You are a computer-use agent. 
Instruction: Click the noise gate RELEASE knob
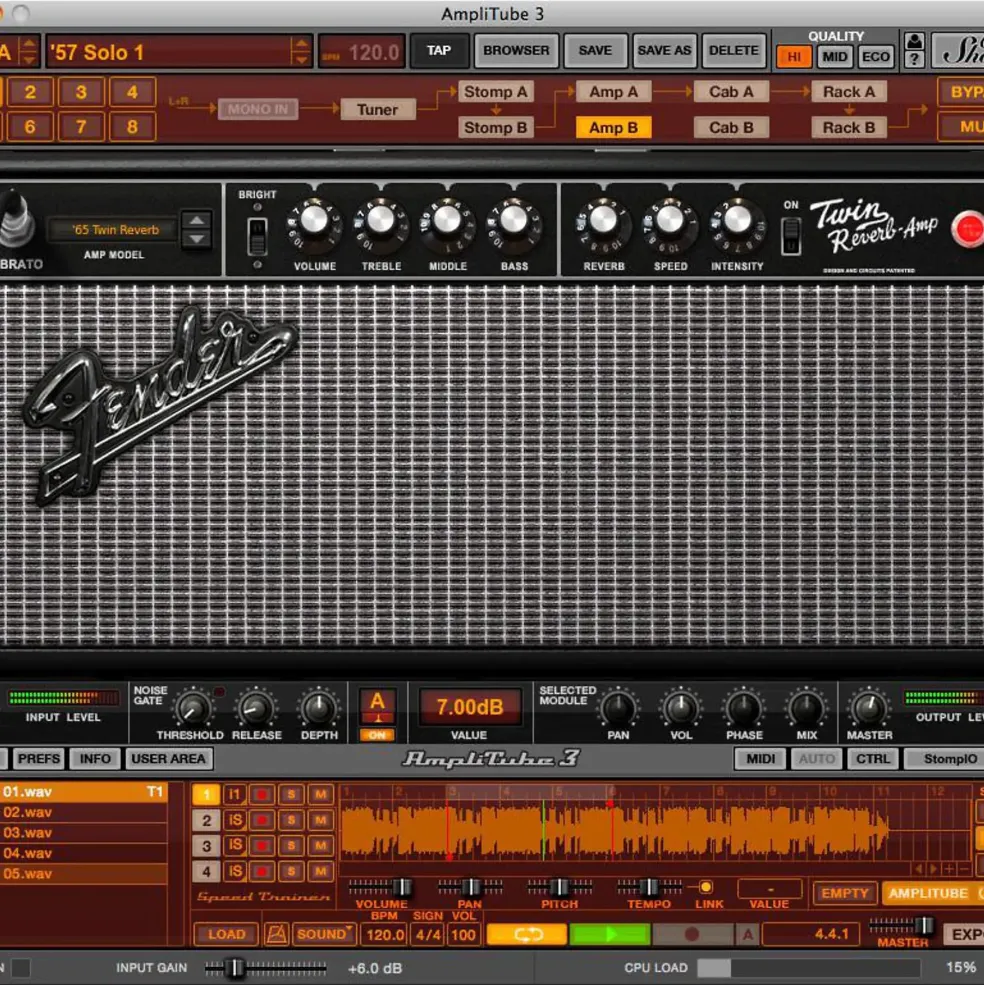[x=255, y=709]
